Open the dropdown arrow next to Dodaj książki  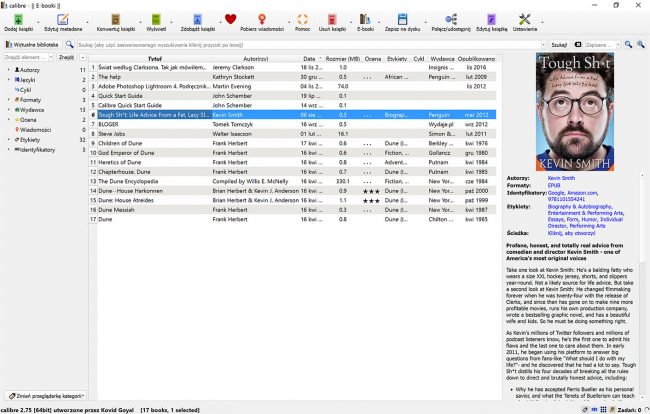pyautogui.click(x=39, y=22)
